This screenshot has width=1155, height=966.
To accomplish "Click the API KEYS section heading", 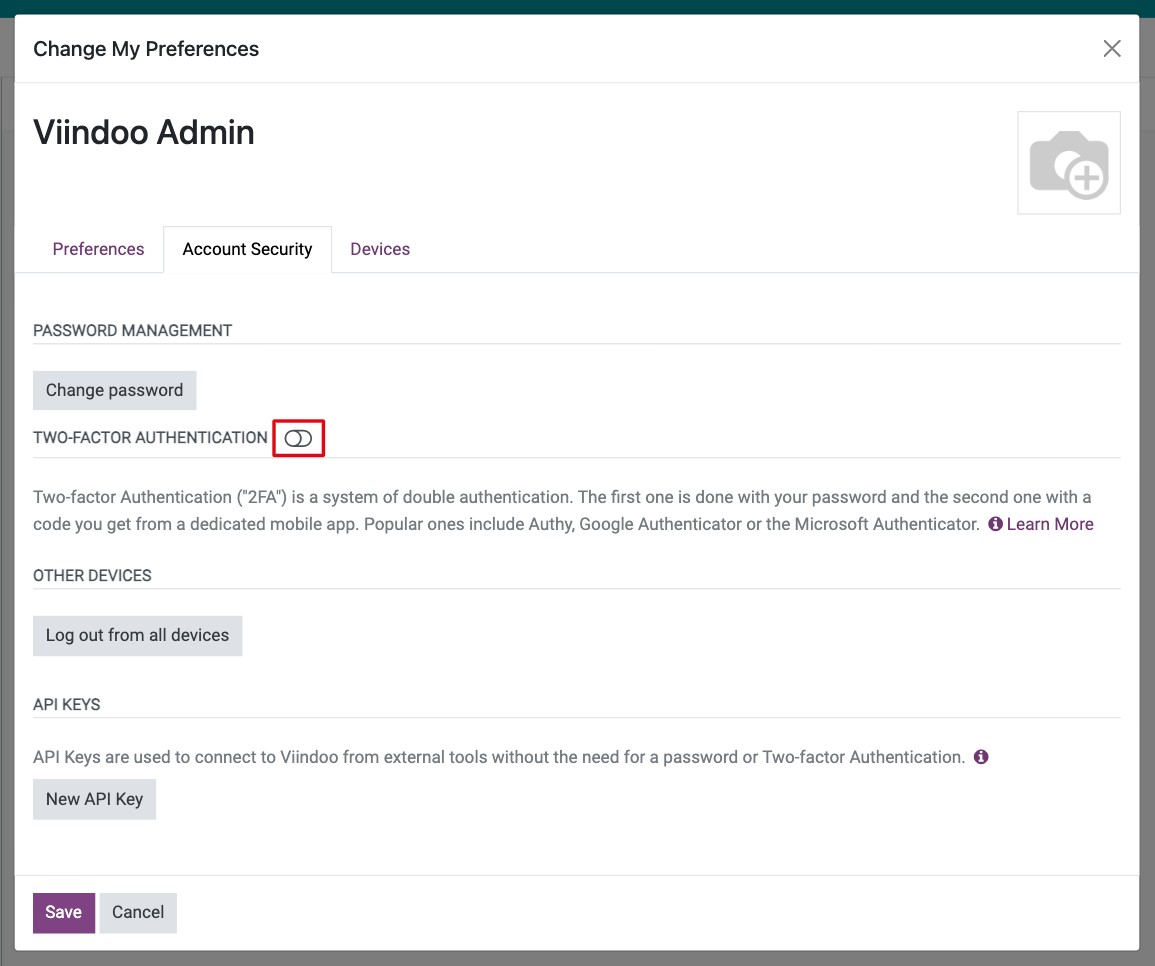I will coord(66,704).
